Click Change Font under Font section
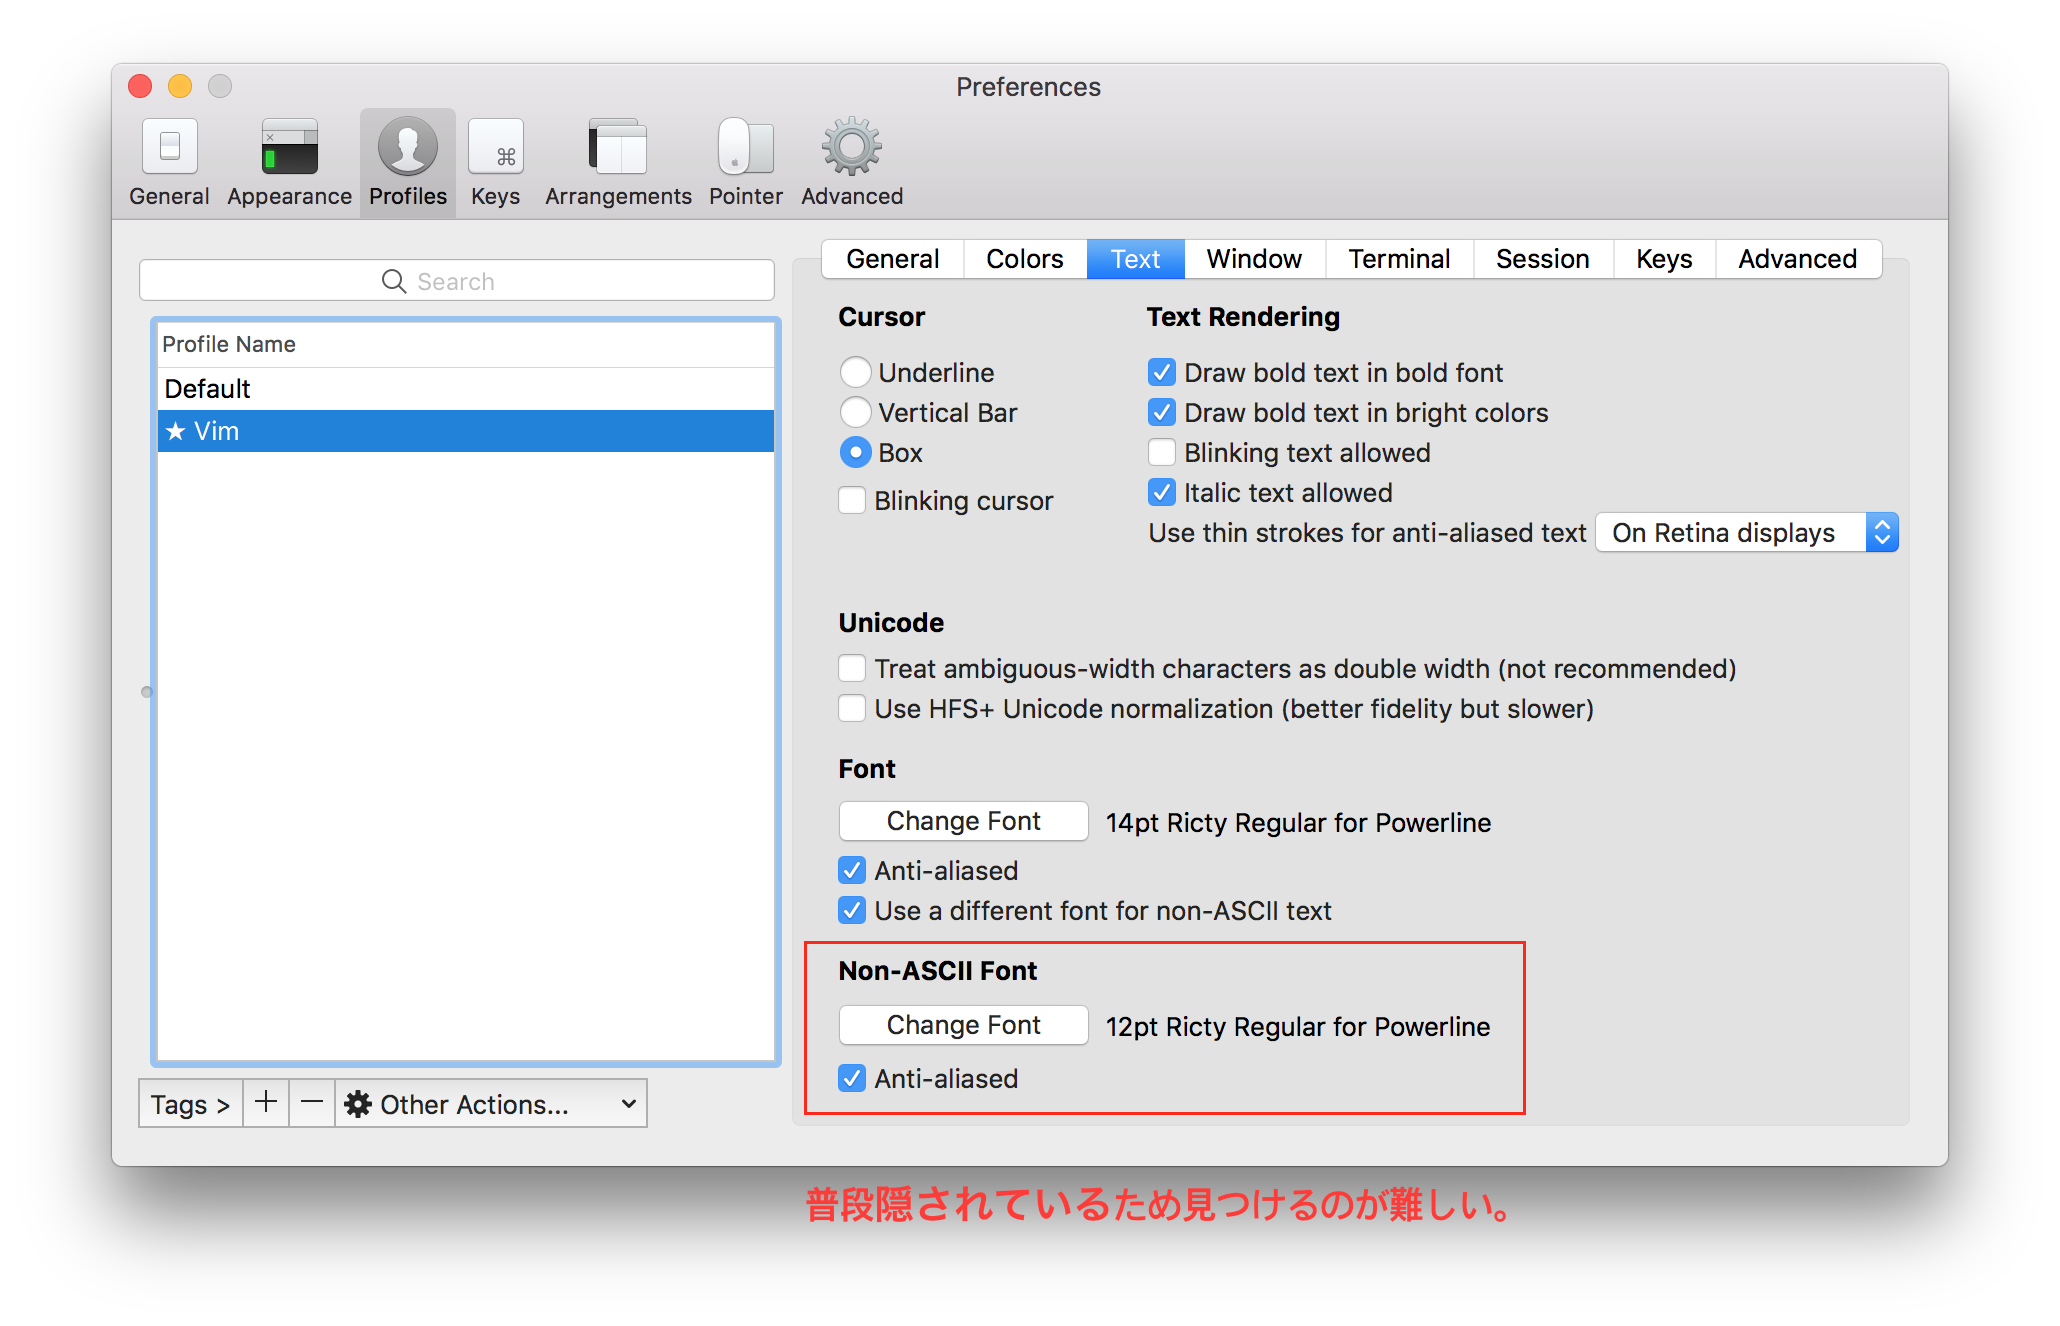This screenshot has height=1326, width=2060. click(963, 820)
